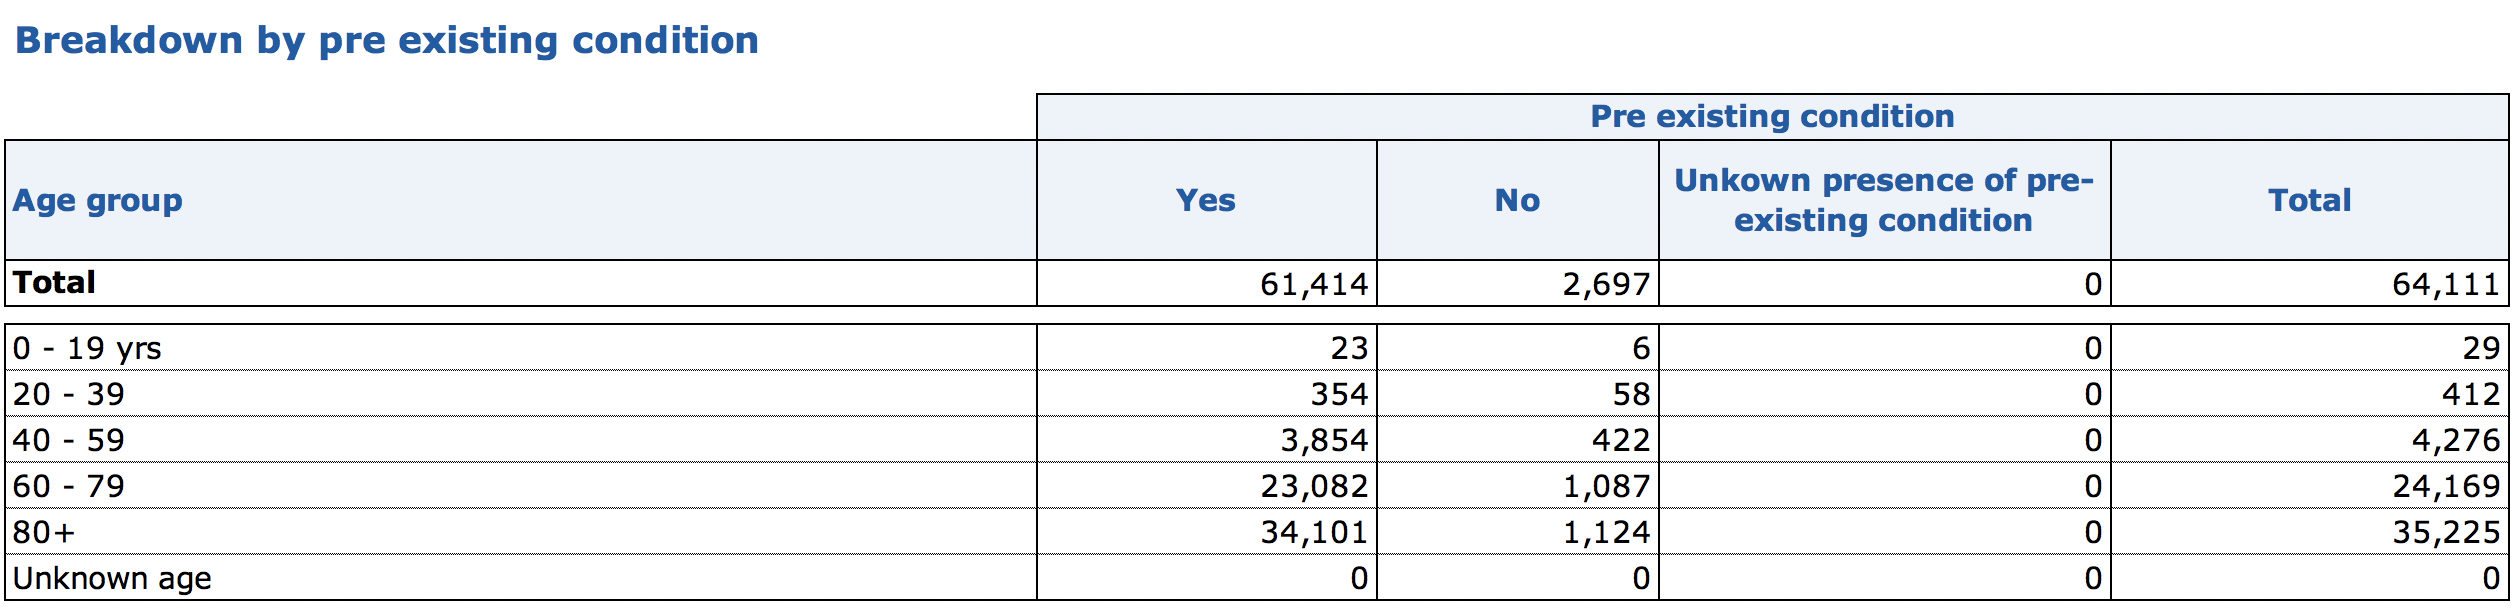Click the 34,101 value cell
2519x612 pixels.
[1313, 533]
